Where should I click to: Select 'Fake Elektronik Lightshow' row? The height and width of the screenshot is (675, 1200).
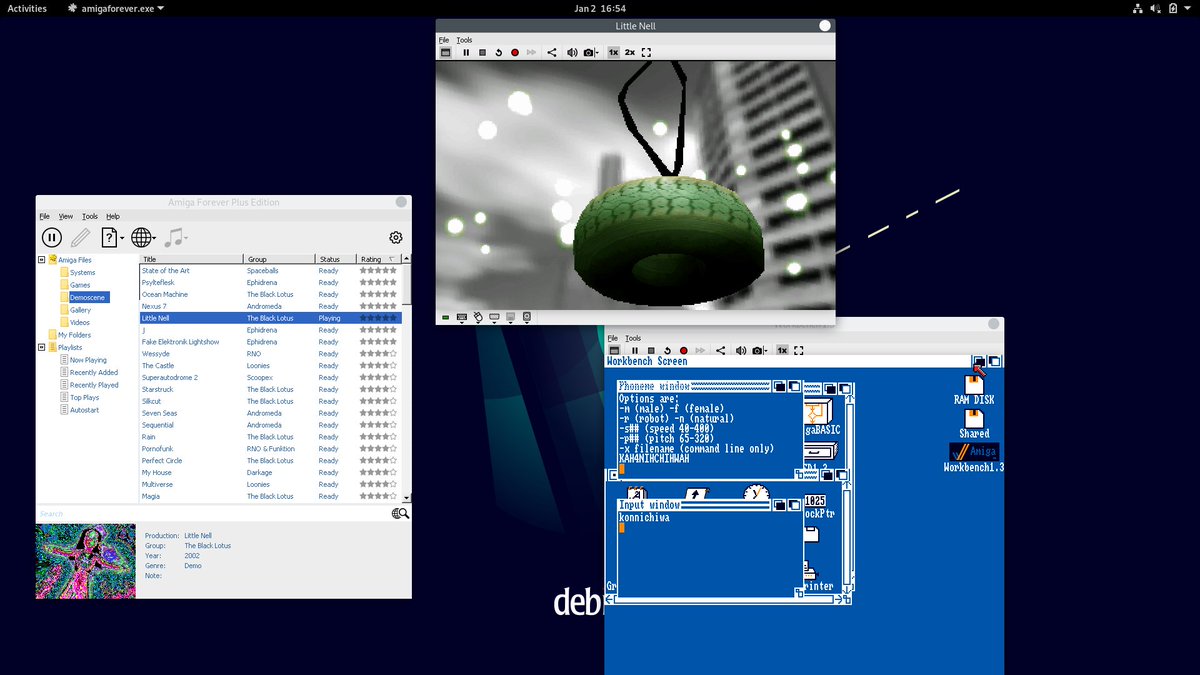(x=270, y=342)
